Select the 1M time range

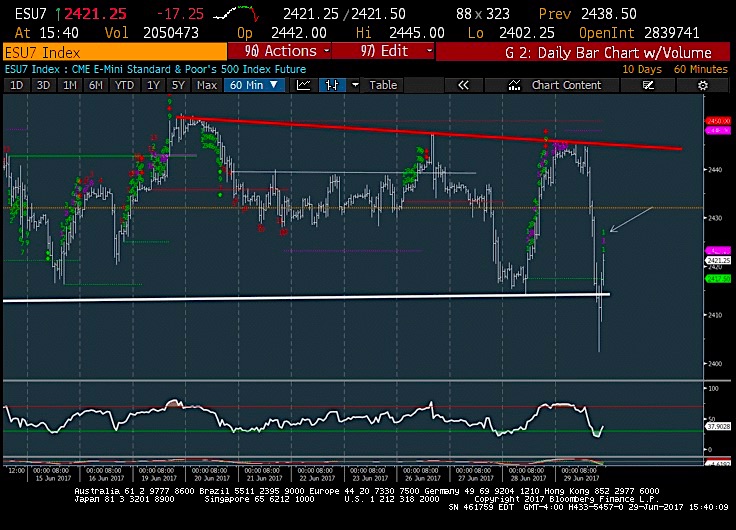[x=70, y=85]
